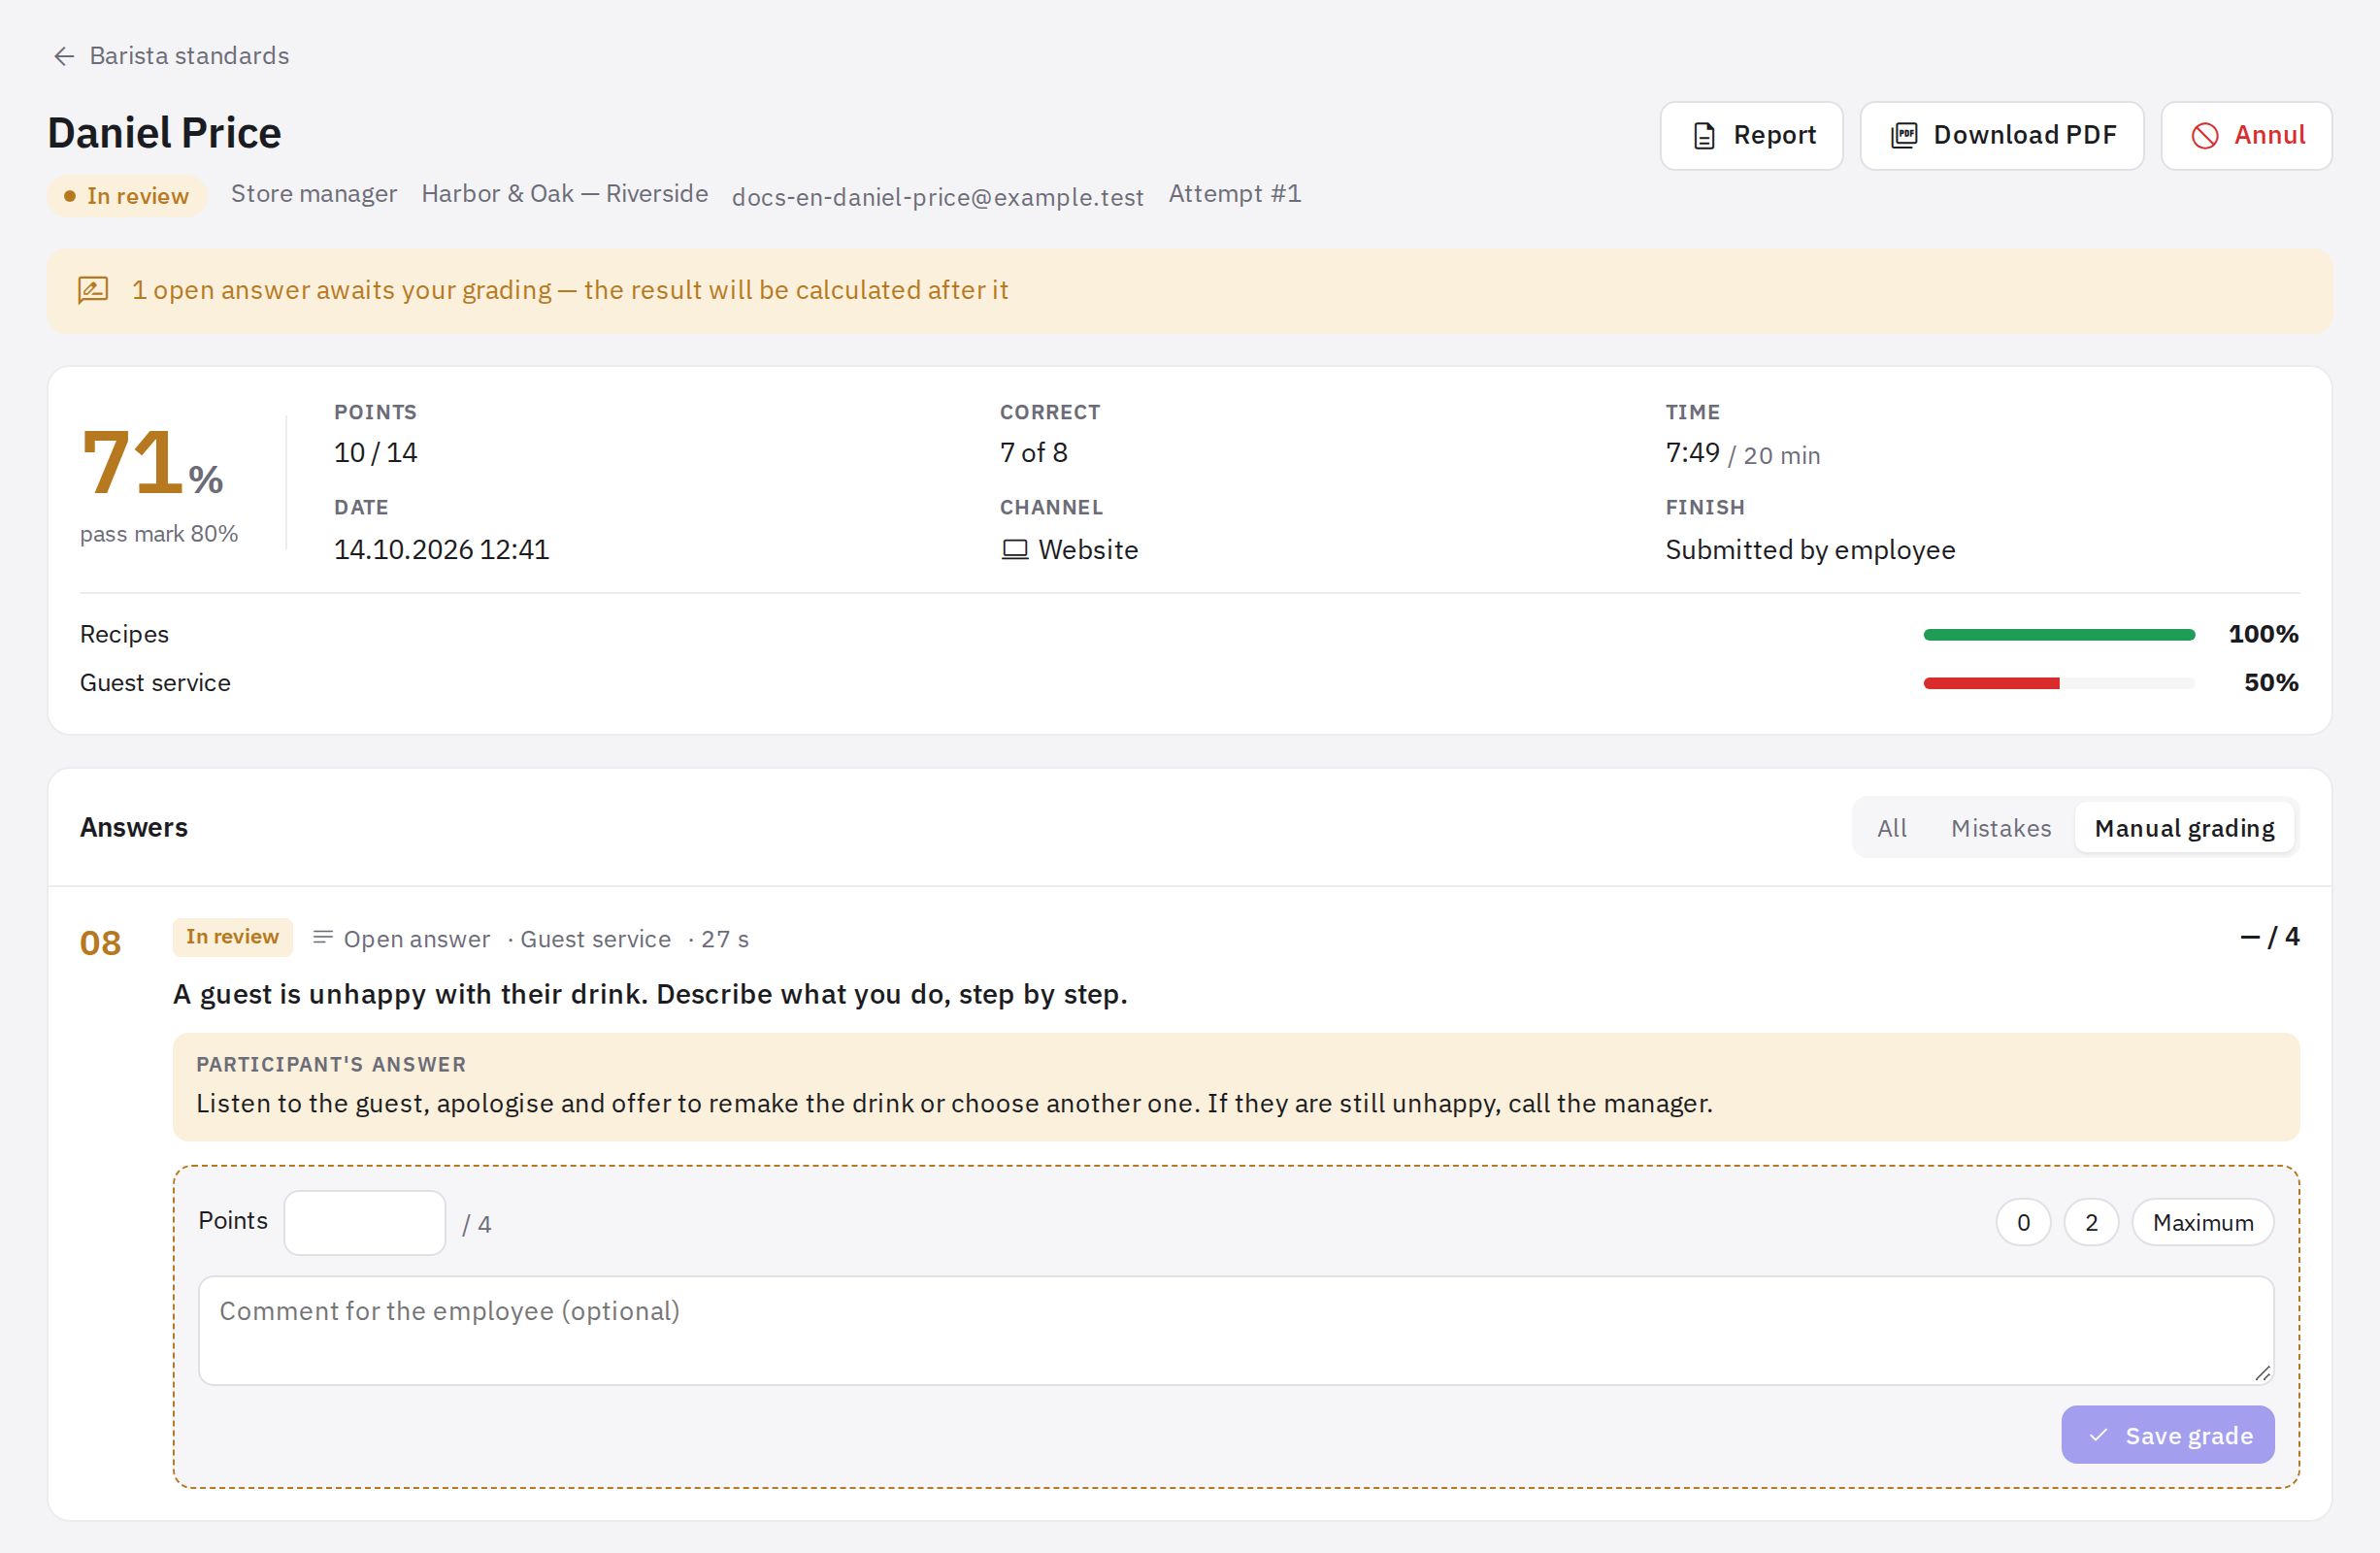Click the Website laptop icon
The image size is (2380, 1553).
pos(1015,550)
